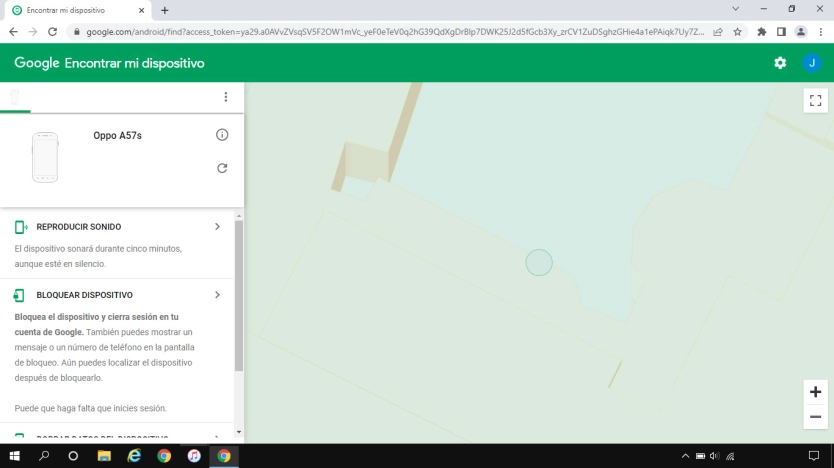834x468 pixels.
Task: Expand the Reproducir Sonido option arrow
Action: coord(217,227)
